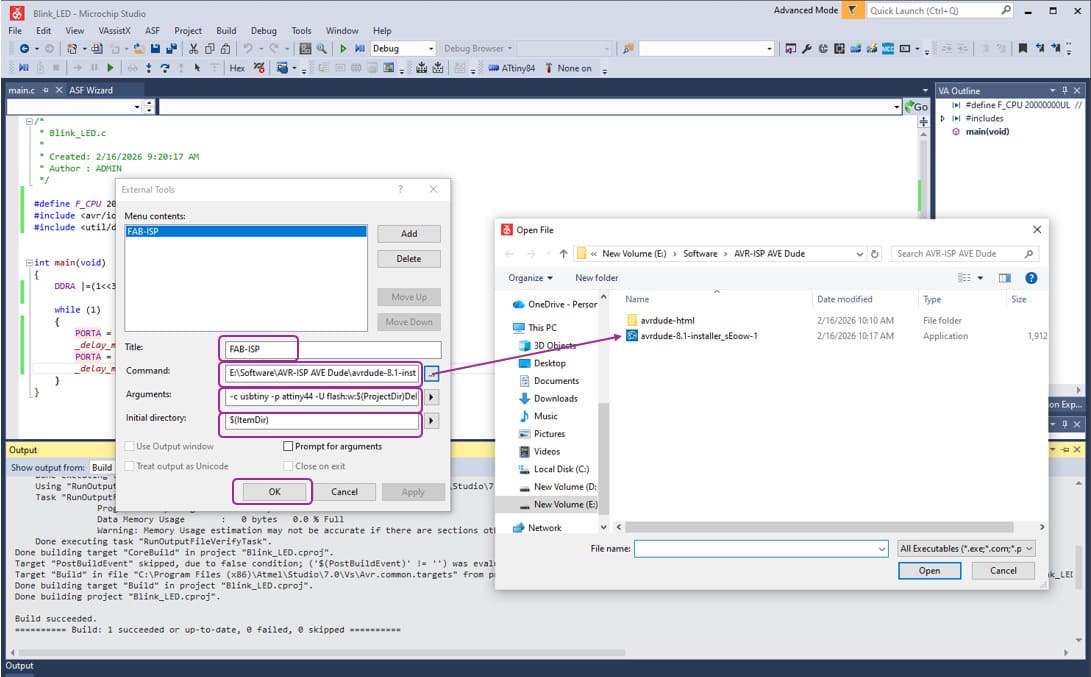
Task: Open the Initial directory macro arrow menu
Action: (431, 421)
